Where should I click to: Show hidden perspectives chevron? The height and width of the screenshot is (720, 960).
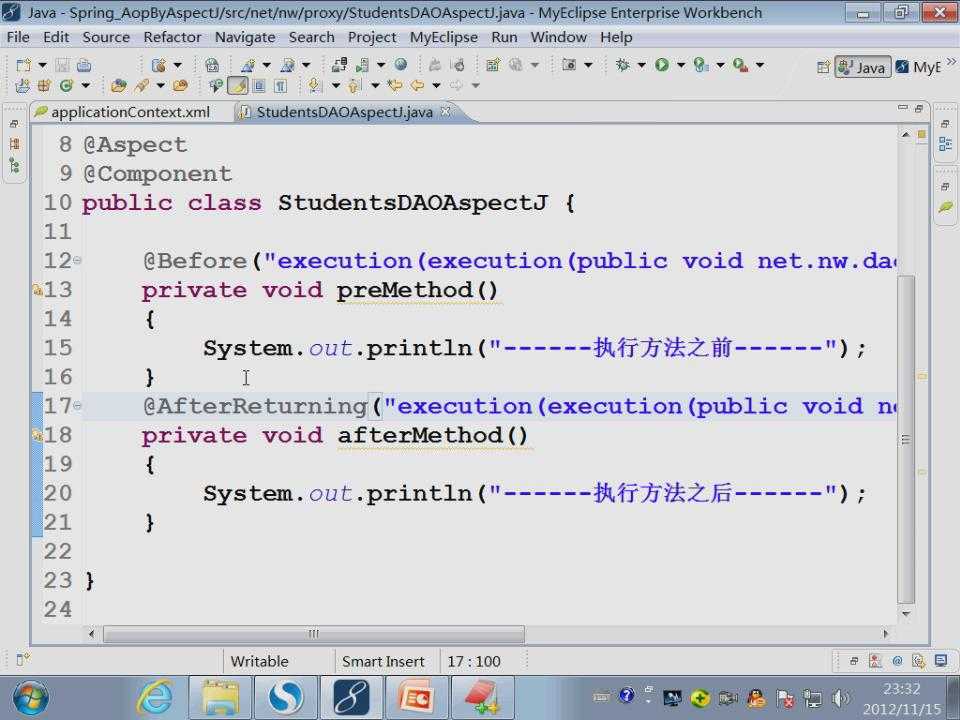(950, 61)
